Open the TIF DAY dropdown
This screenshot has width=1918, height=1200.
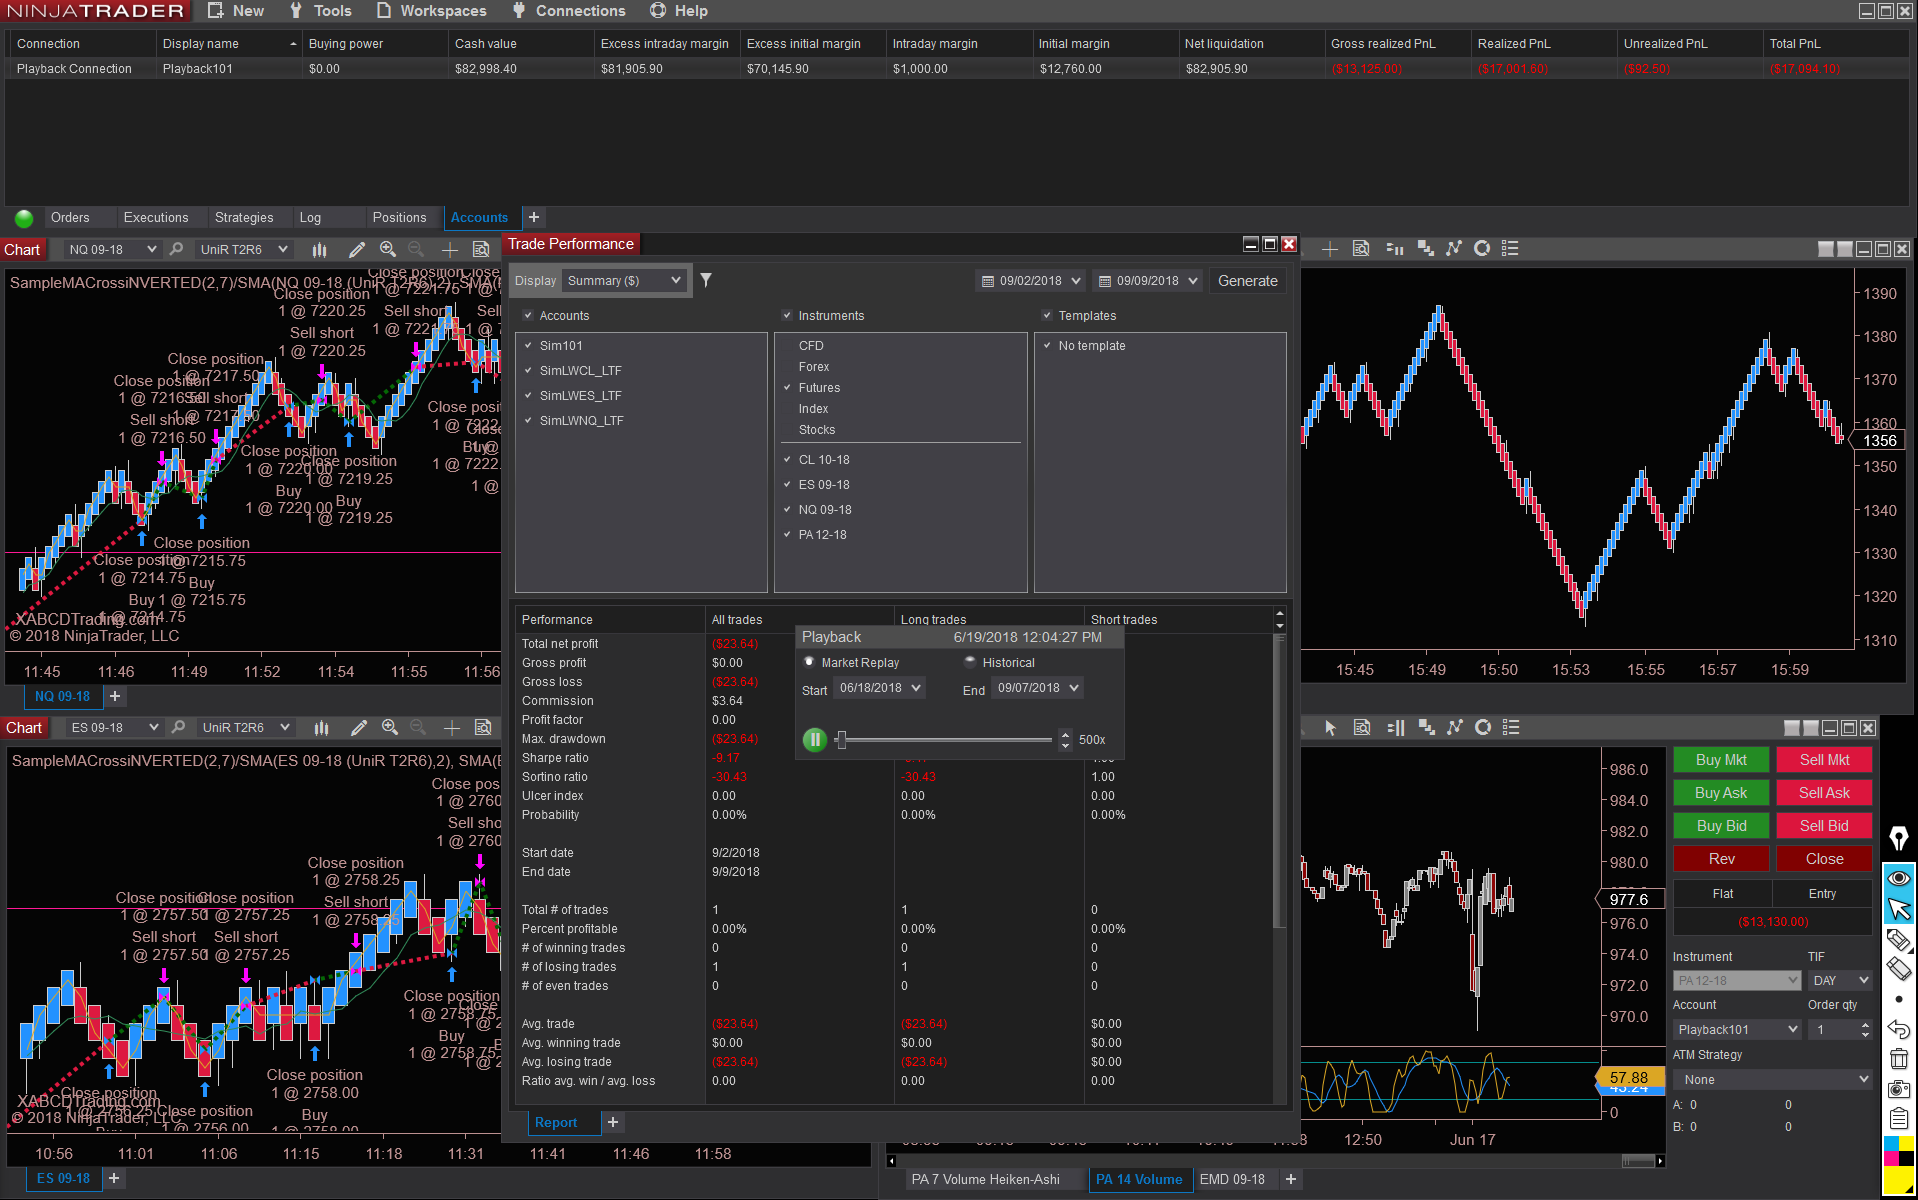1840,980
